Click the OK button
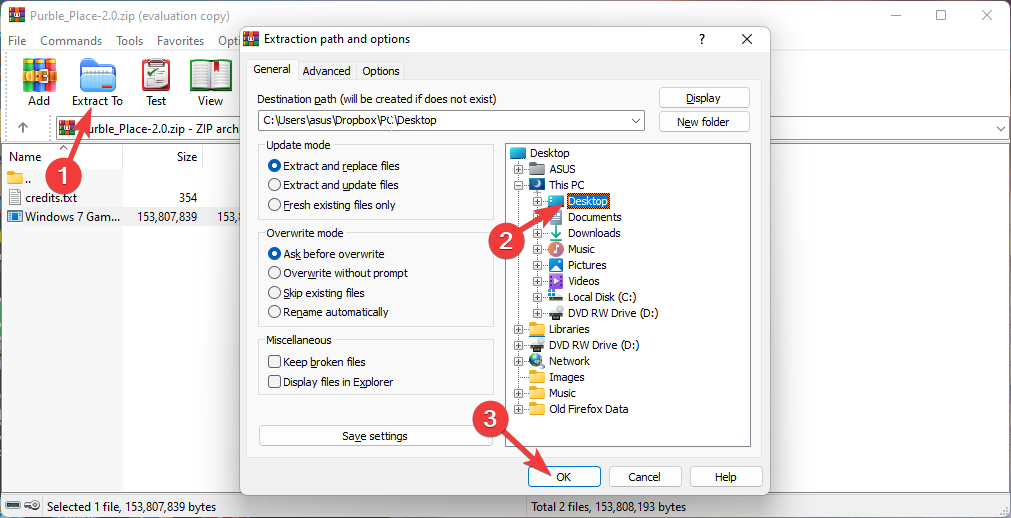Viewport: 1011px width, 518px height. [x=564, y=477]
